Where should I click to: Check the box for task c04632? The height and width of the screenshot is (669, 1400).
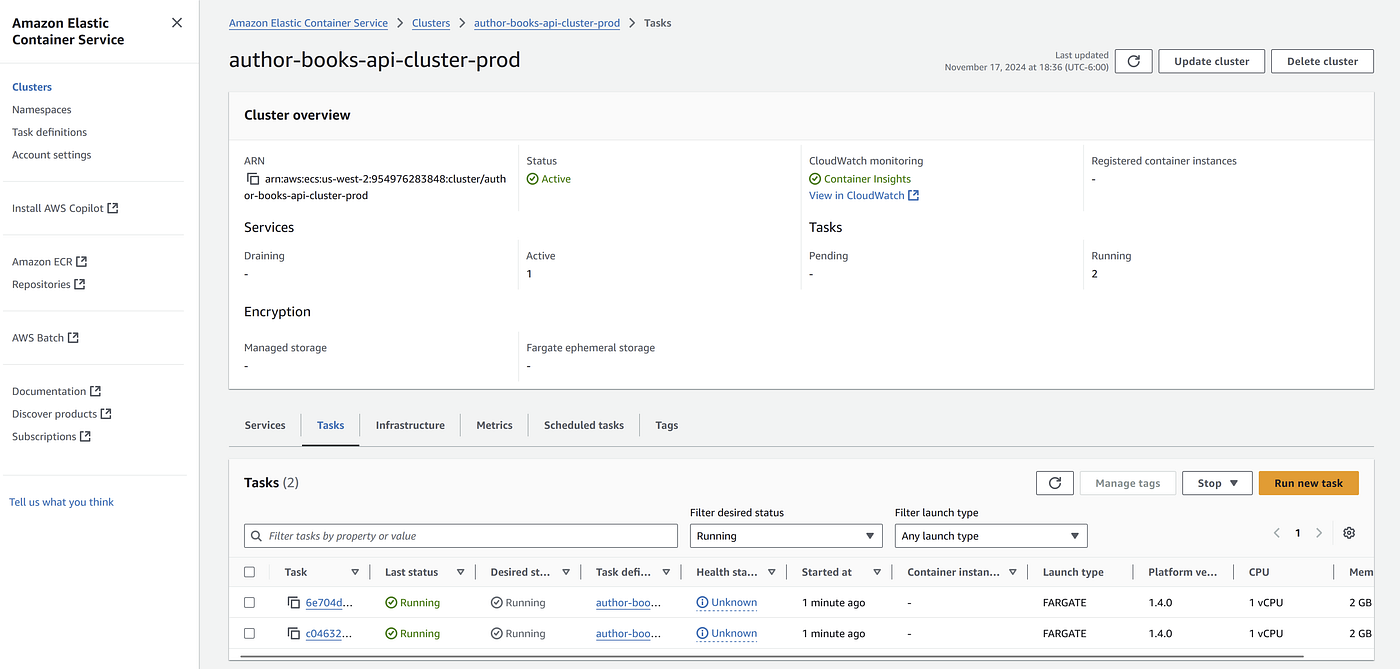249,634
